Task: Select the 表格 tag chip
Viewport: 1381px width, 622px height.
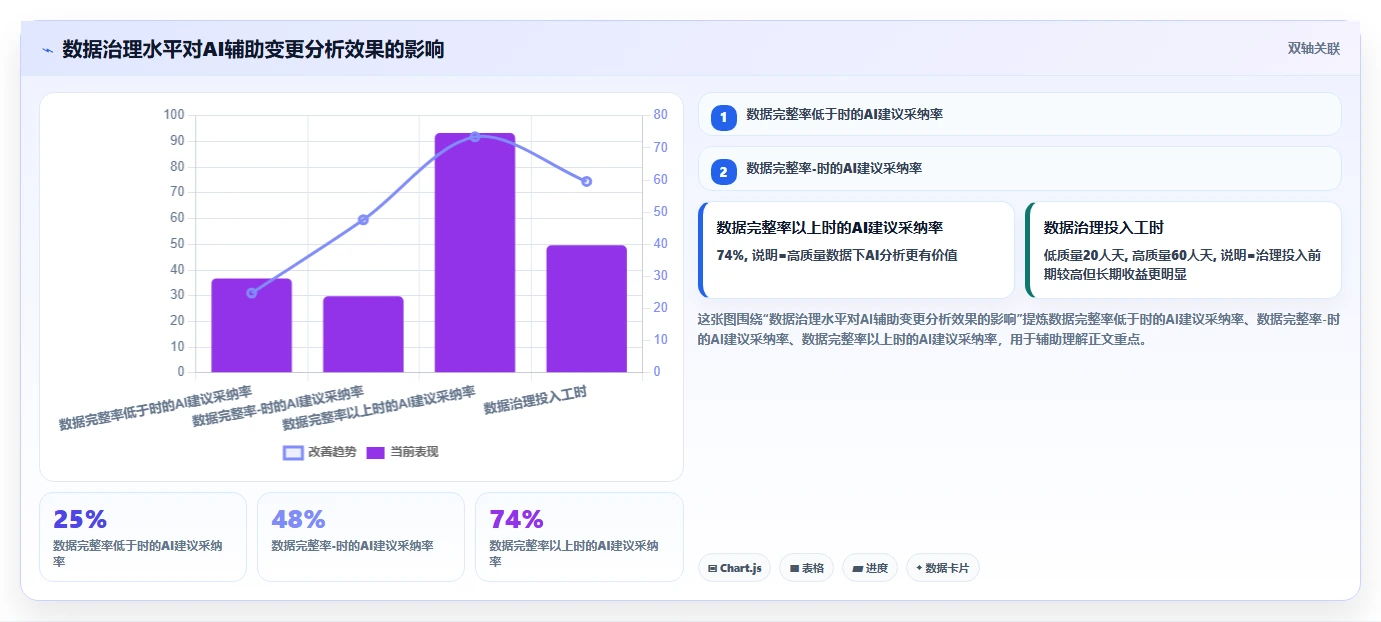Action: point(806,568)
